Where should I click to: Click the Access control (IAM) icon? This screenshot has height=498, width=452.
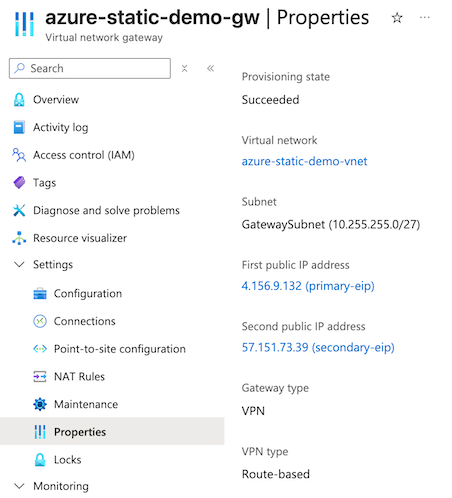point(19,155)
